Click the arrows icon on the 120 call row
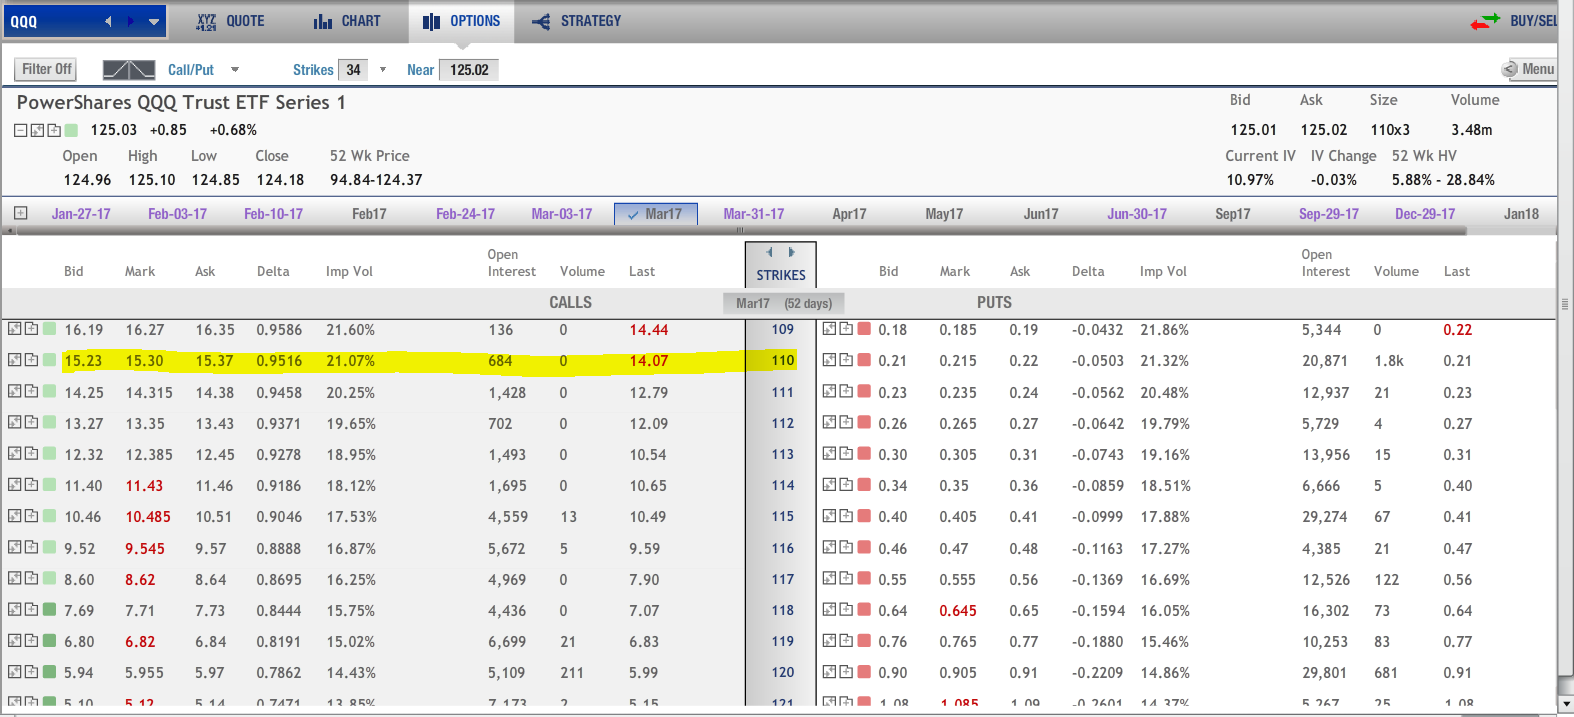The height and width of the screenshot is (717, 1574). [x=15, y=672]
